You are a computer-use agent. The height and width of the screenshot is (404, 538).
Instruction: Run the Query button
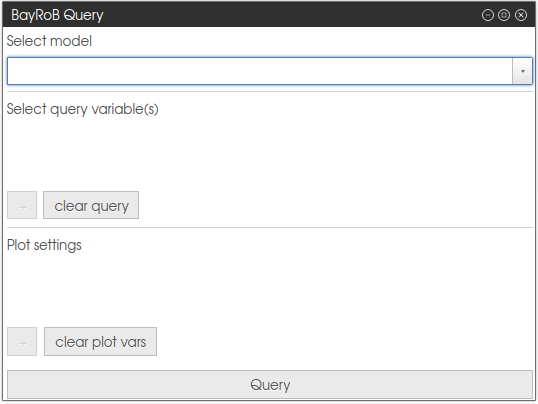tap(270, 384)
